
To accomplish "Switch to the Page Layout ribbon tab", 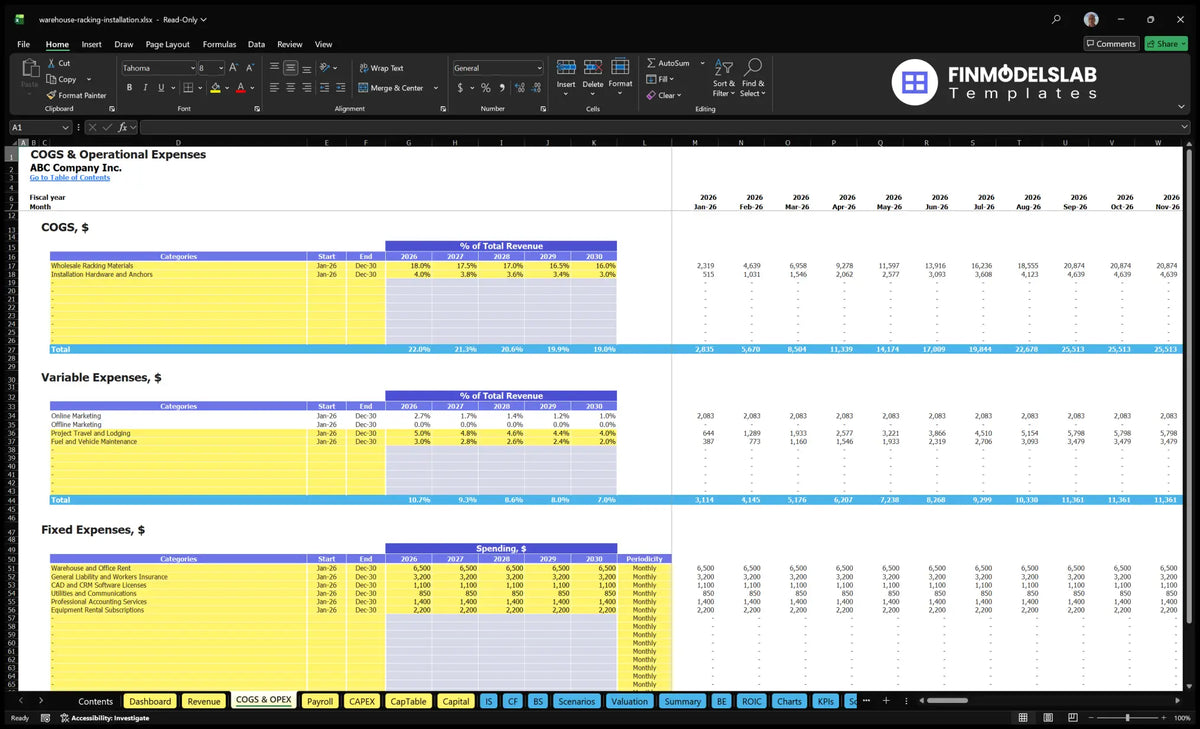I will [x=167, y=44].
